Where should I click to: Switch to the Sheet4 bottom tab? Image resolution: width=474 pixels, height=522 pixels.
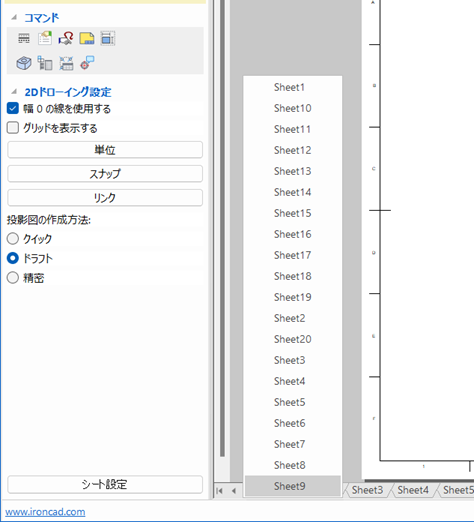pyautogui.click(x=413, y=490)
